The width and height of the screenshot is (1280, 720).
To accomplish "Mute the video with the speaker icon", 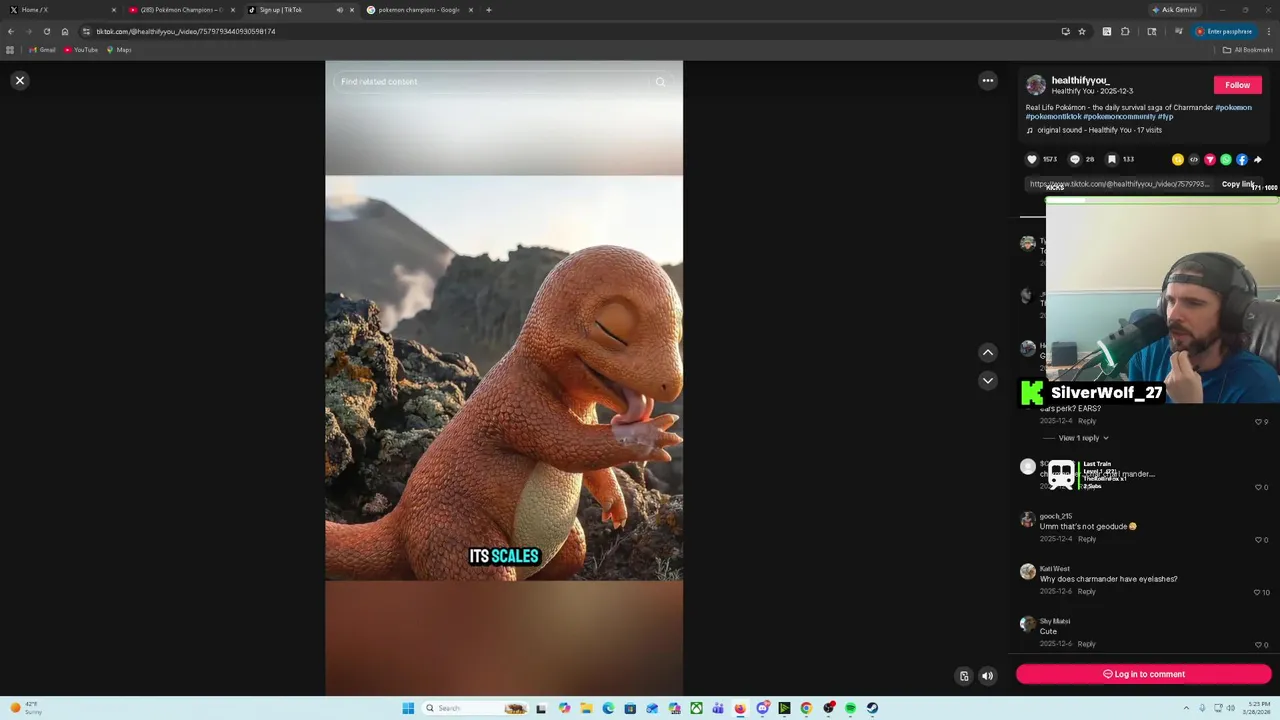I will 987,676.
